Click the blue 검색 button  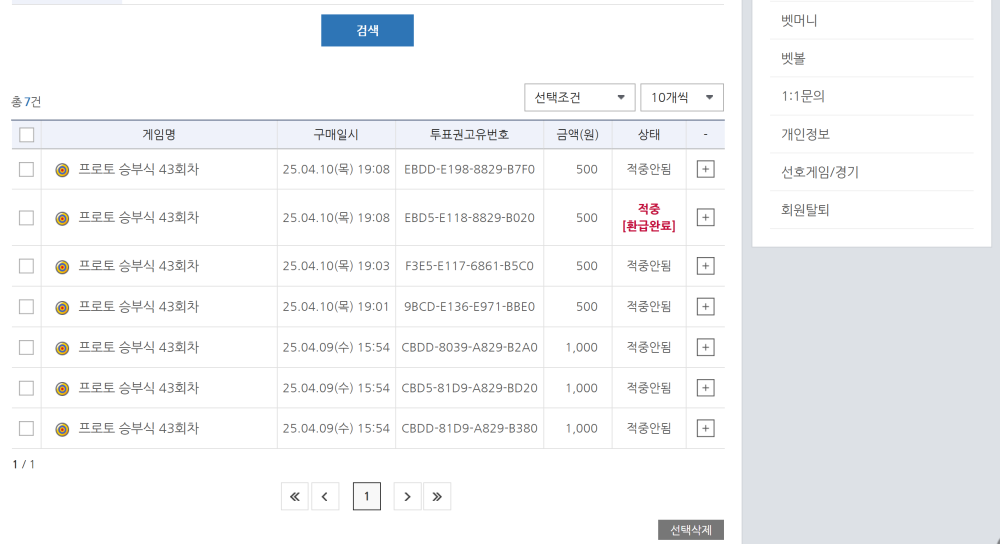click(x=367, y=30)
